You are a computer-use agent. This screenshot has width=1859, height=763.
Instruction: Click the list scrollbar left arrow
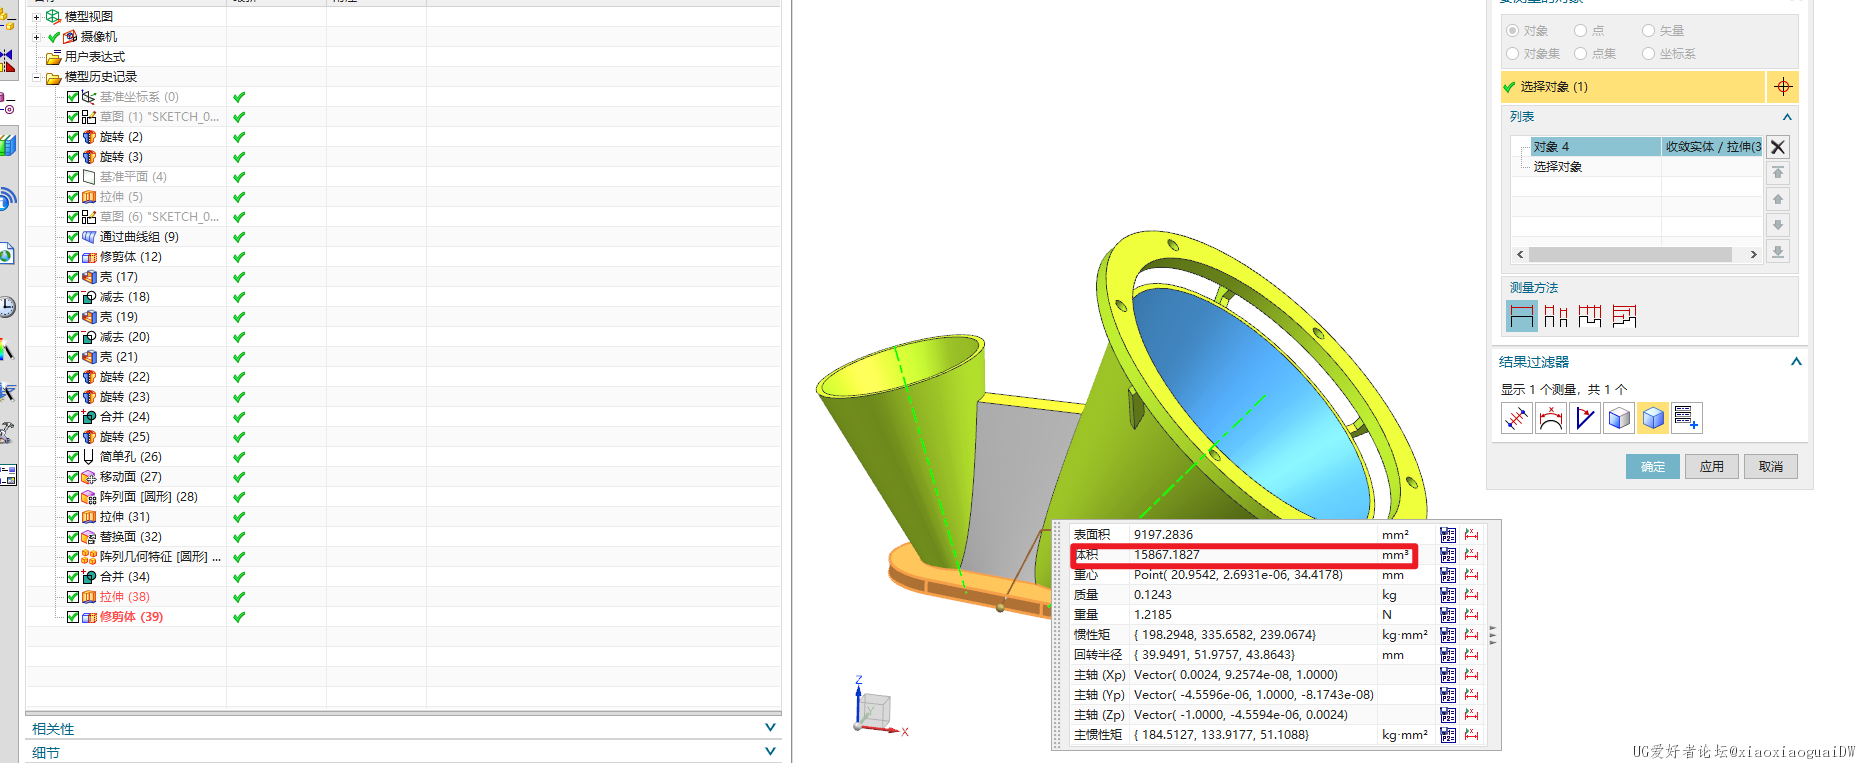coord(1521,255)
